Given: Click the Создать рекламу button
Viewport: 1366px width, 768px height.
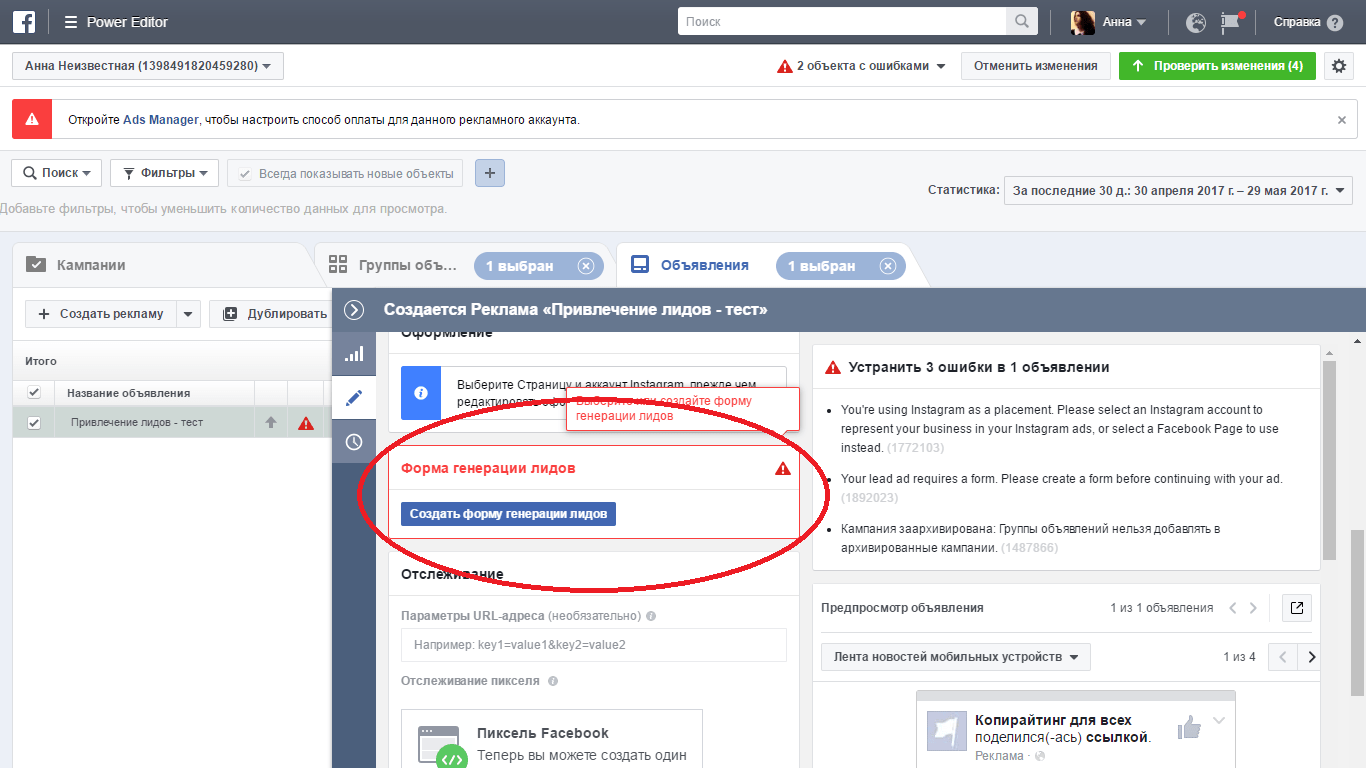Looking at the screenshot, I should [x=101, y=314].
